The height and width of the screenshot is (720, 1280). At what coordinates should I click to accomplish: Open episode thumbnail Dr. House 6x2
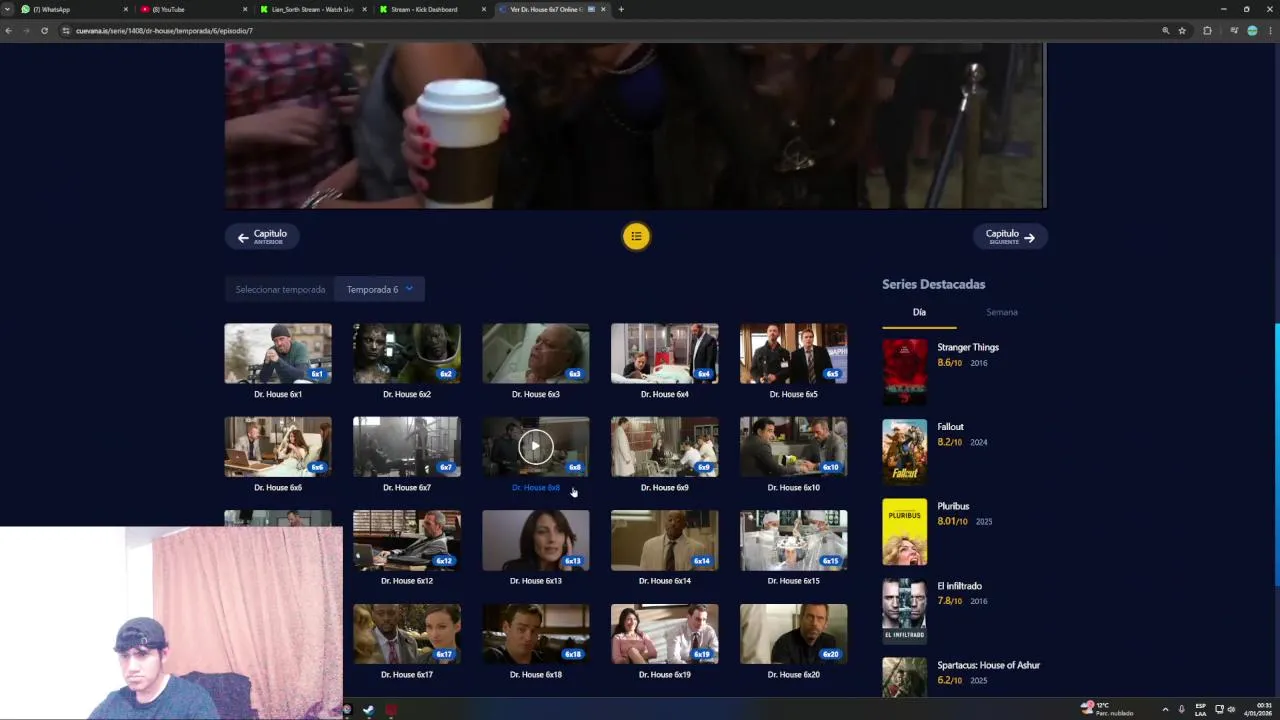coord(407,353)
